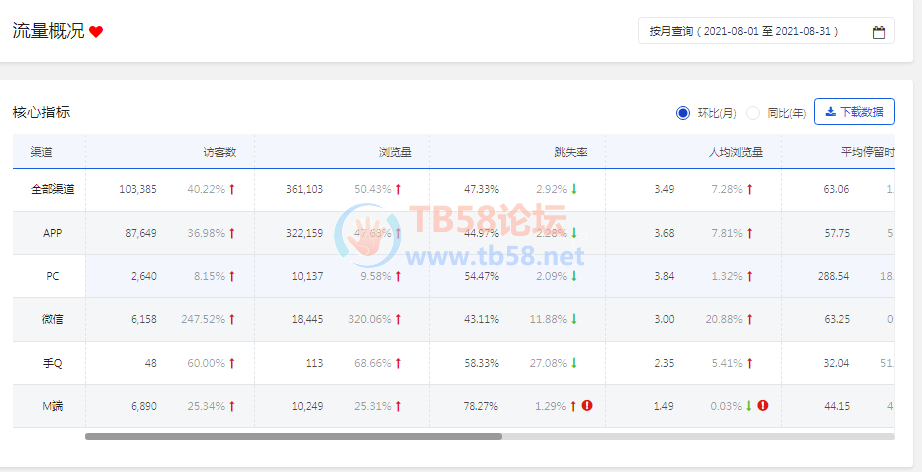Viewport: 922px width, 472px height.
Task: Click the green down arrow beside 2.92%
Action: coord(574,189)
